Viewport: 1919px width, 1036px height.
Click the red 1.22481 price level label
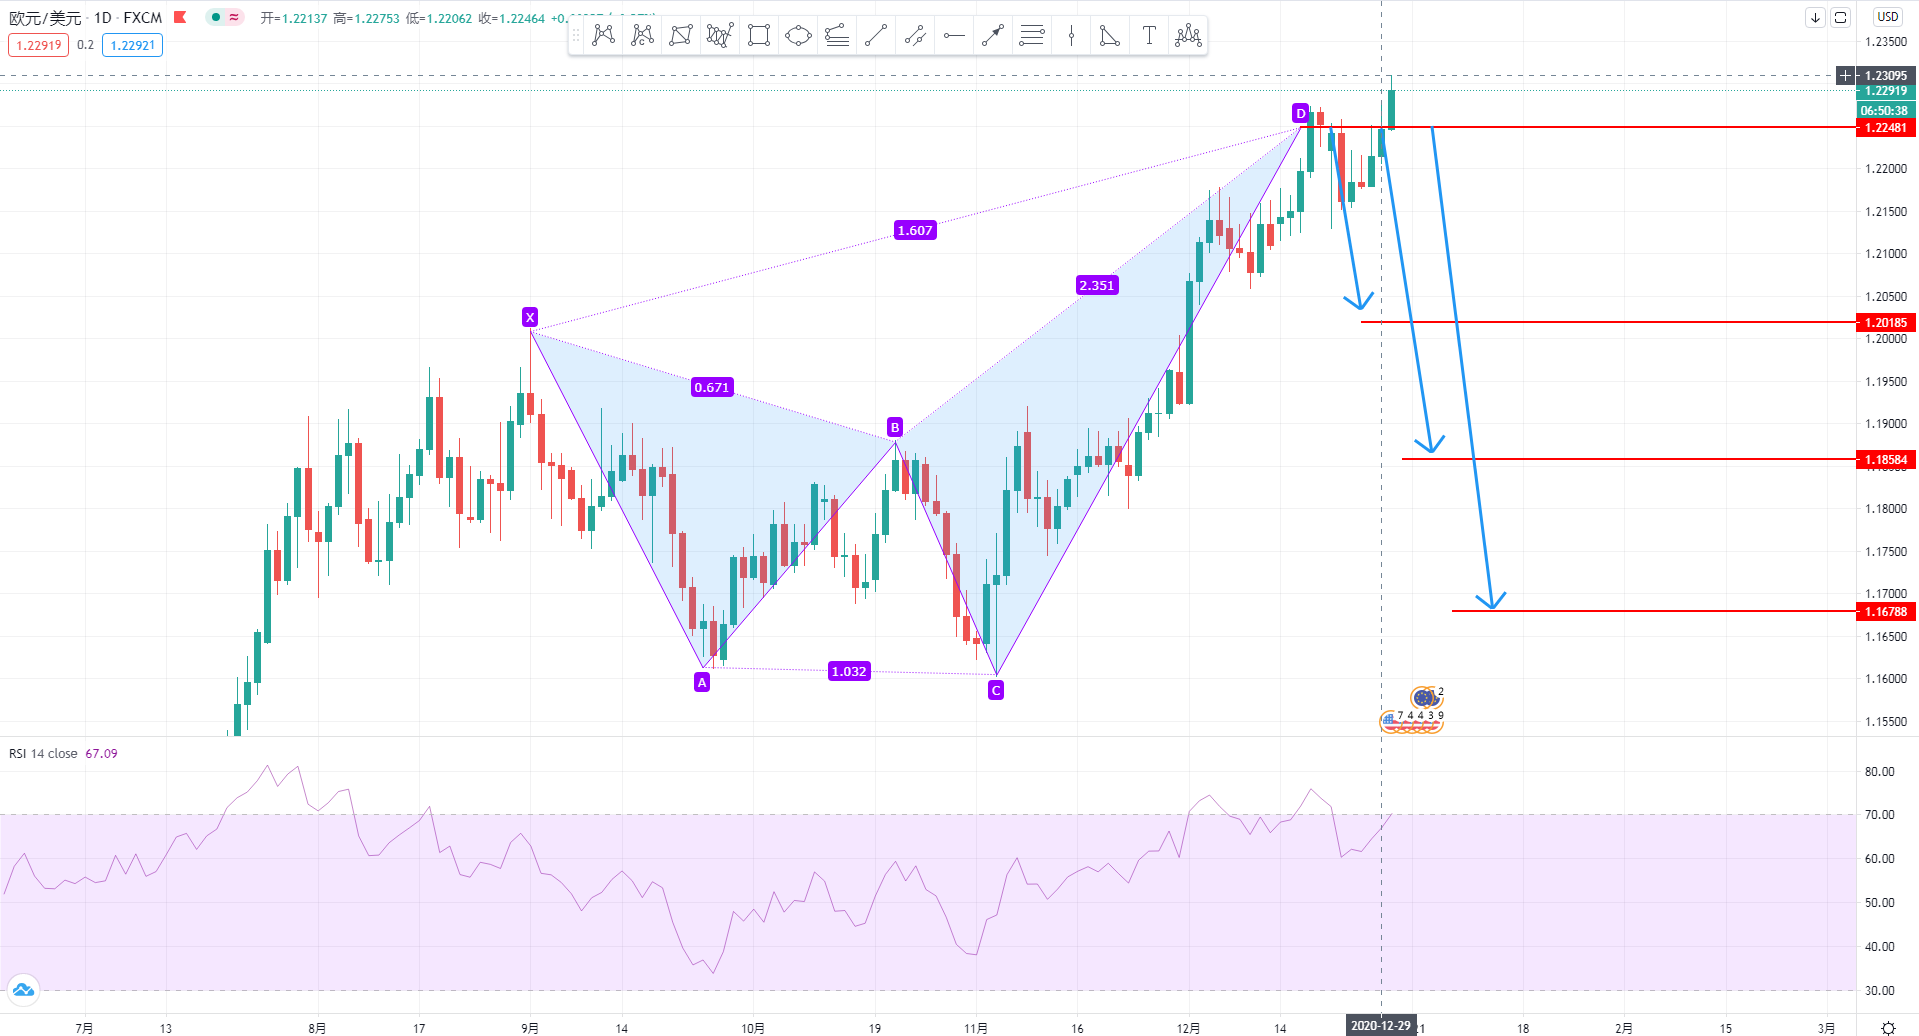coord(1886,128)
